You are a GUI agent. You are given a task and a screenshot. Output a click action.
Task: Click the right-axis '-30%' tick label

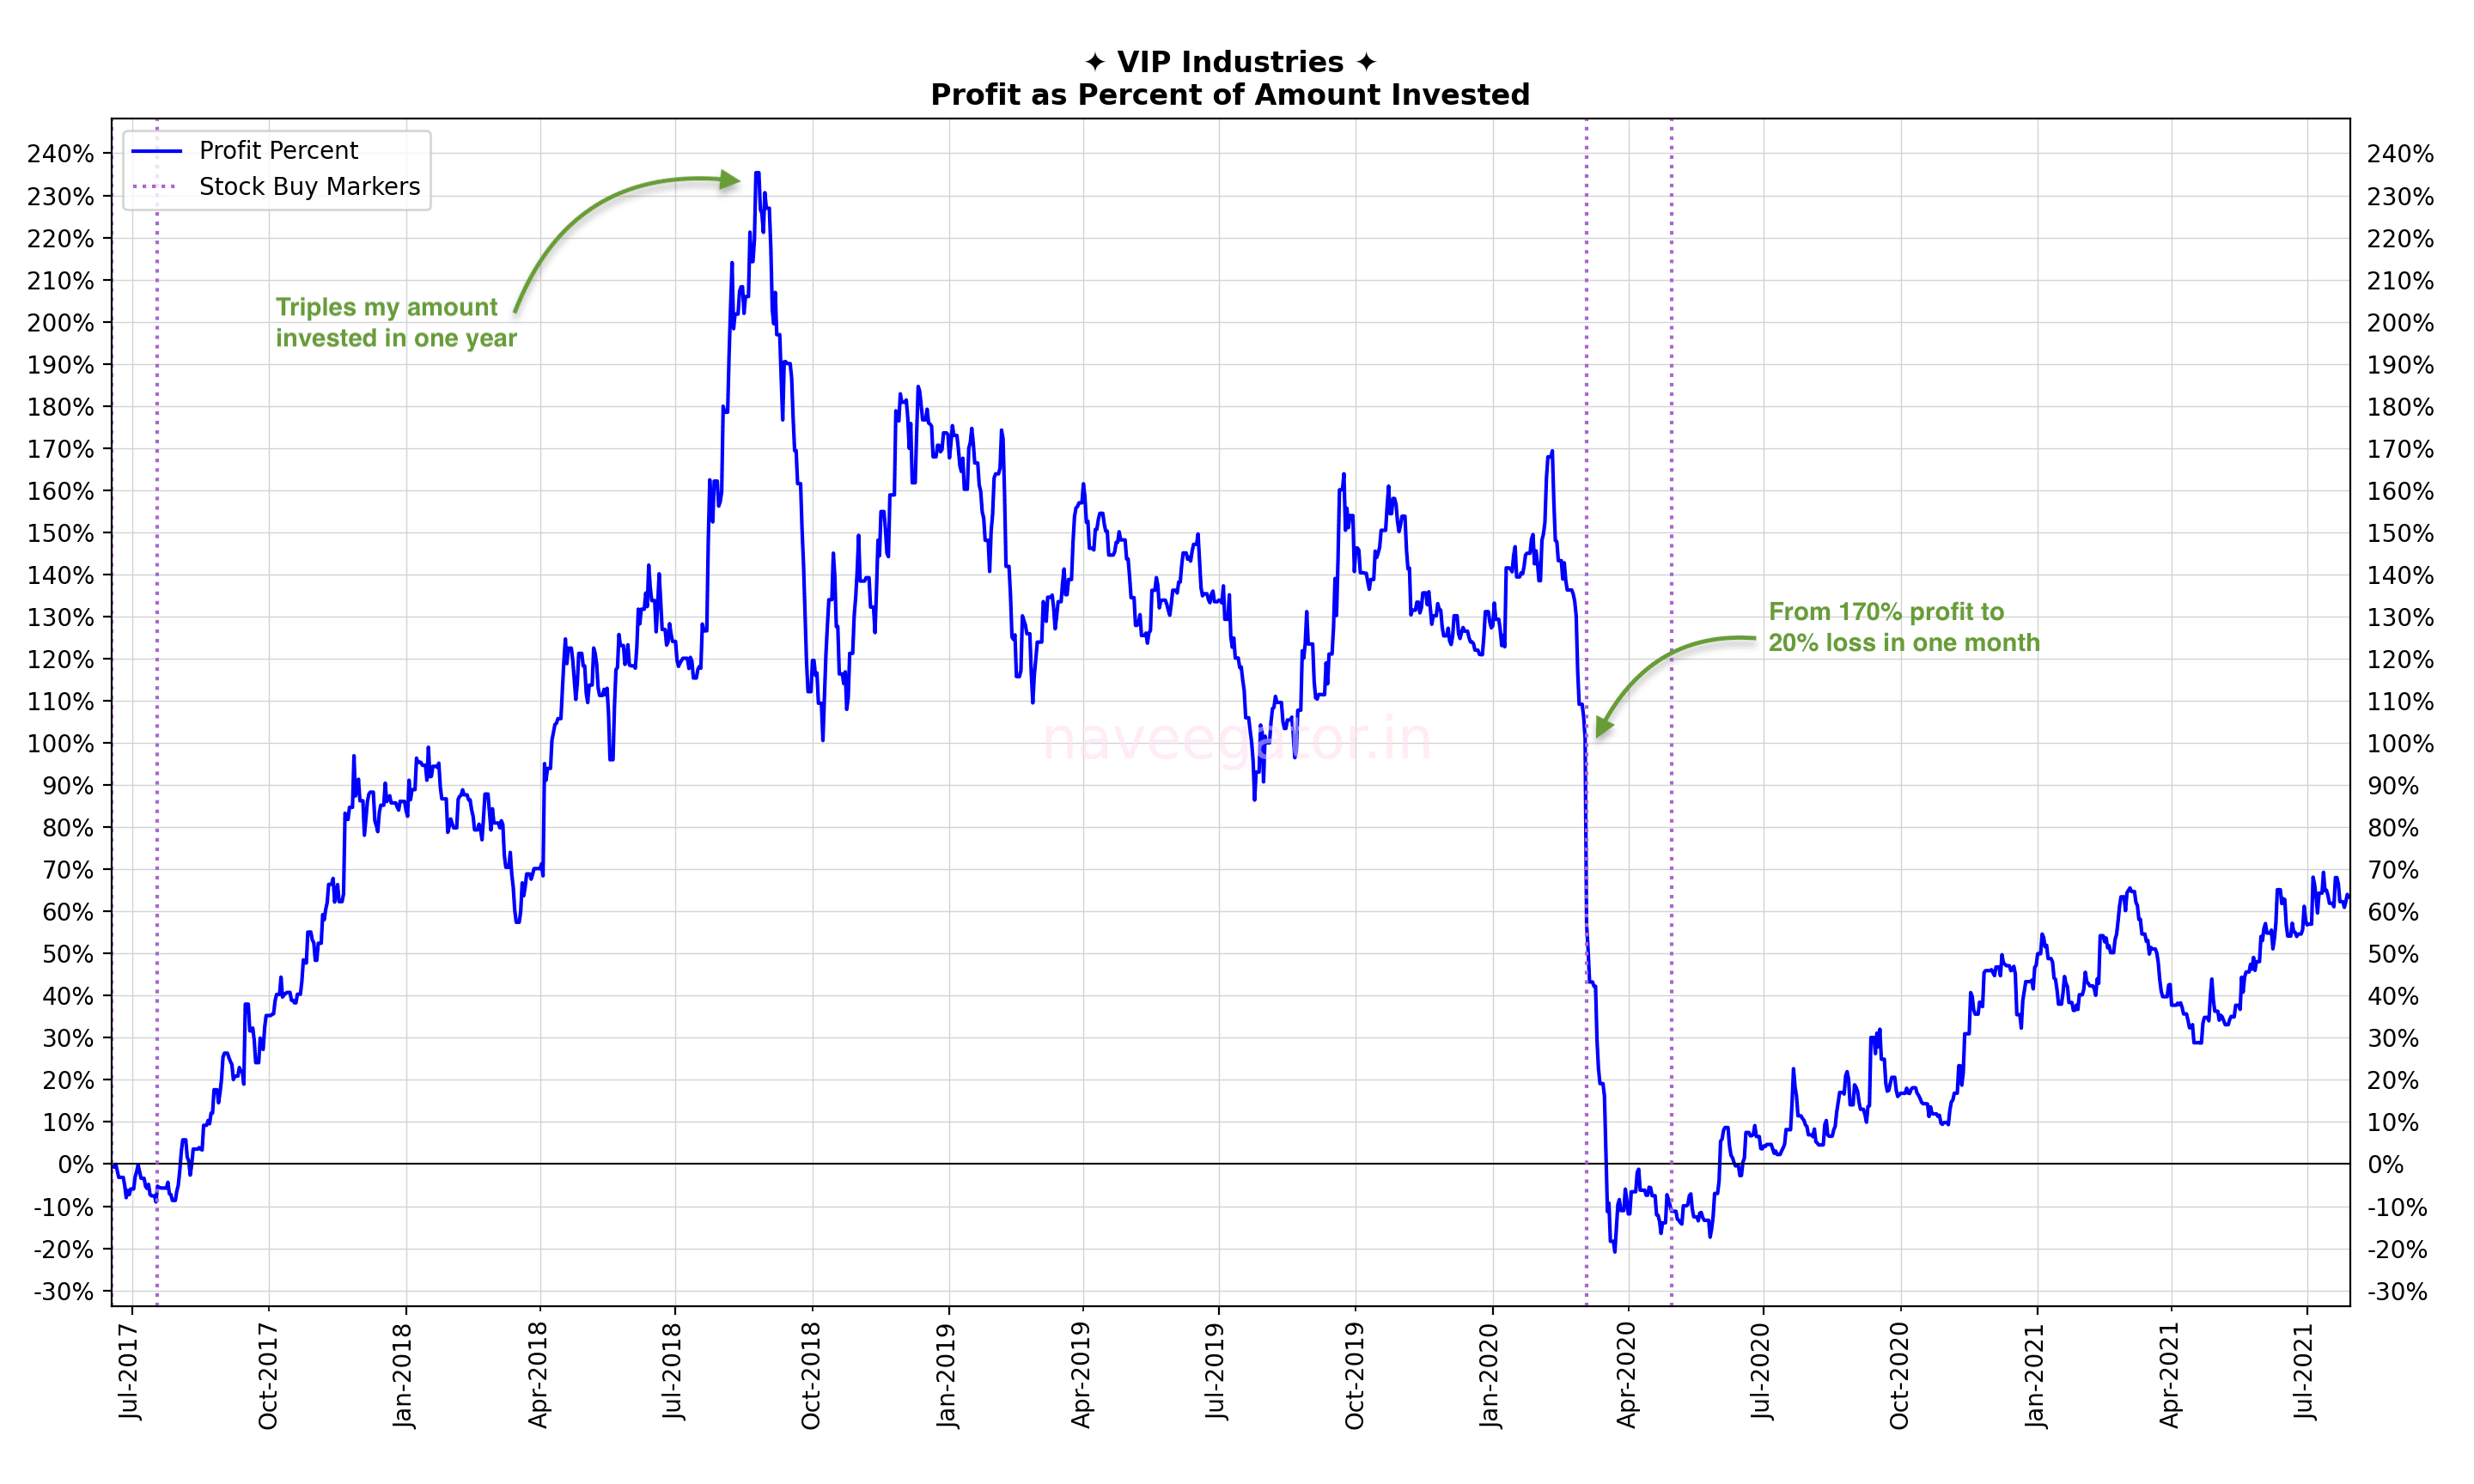point(2397,1291)
